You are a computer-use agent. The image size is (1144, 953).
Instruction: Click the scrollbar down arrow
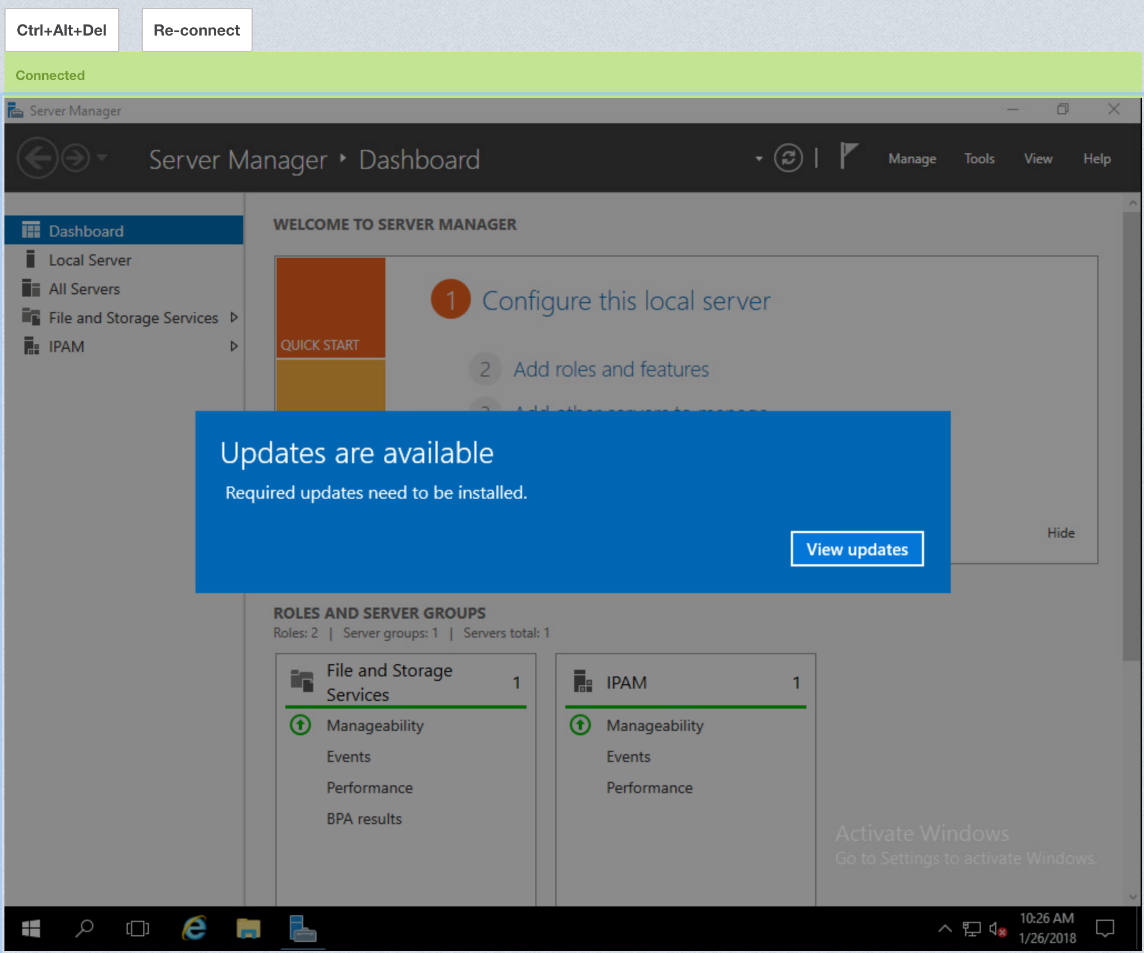(1132, 897)
